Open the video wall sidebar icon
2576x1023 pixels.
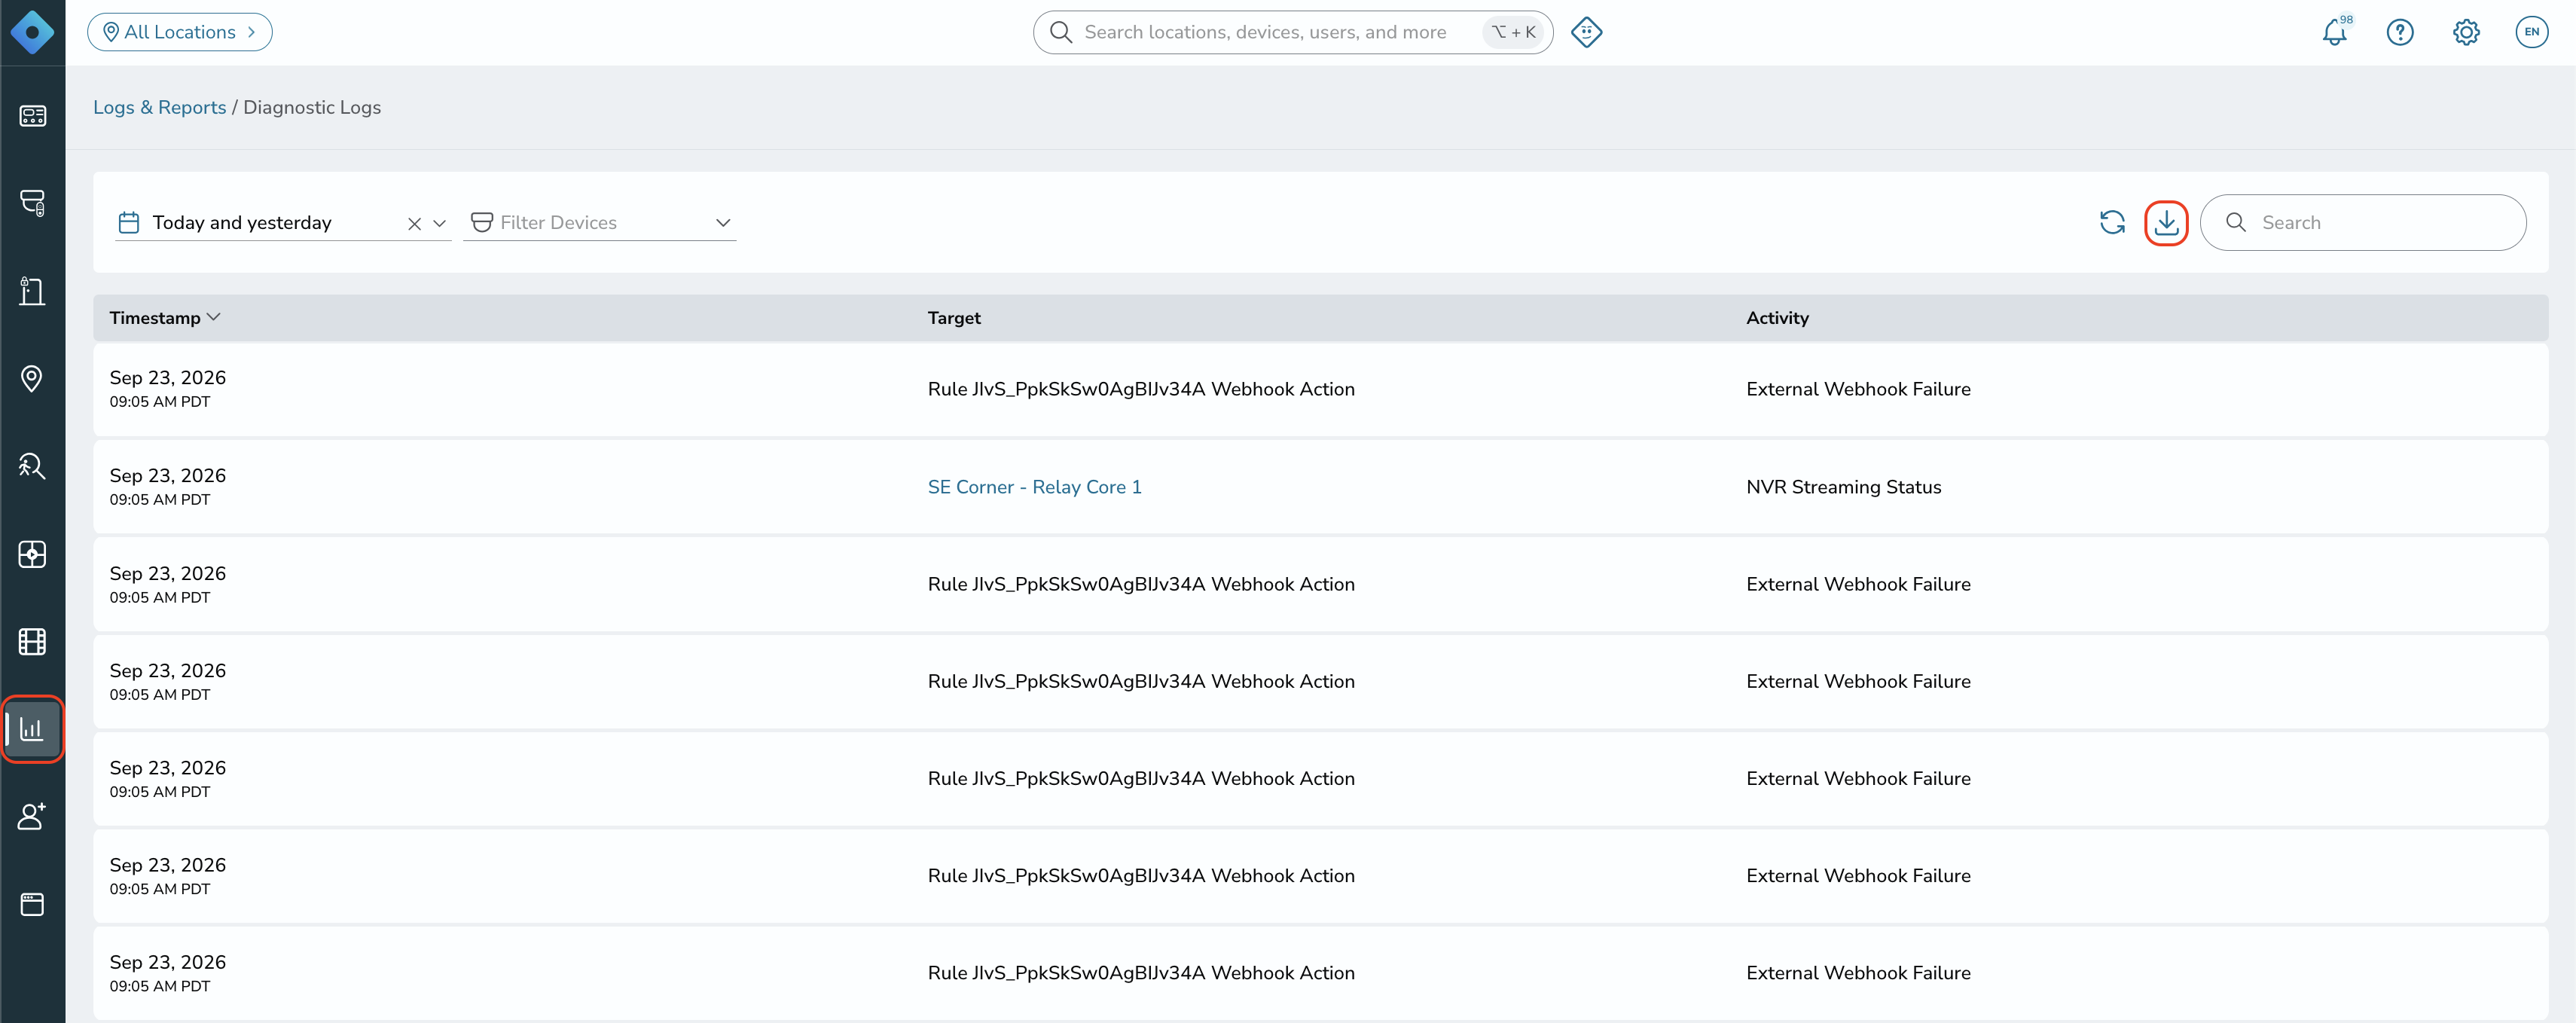(x=32, y=554)
